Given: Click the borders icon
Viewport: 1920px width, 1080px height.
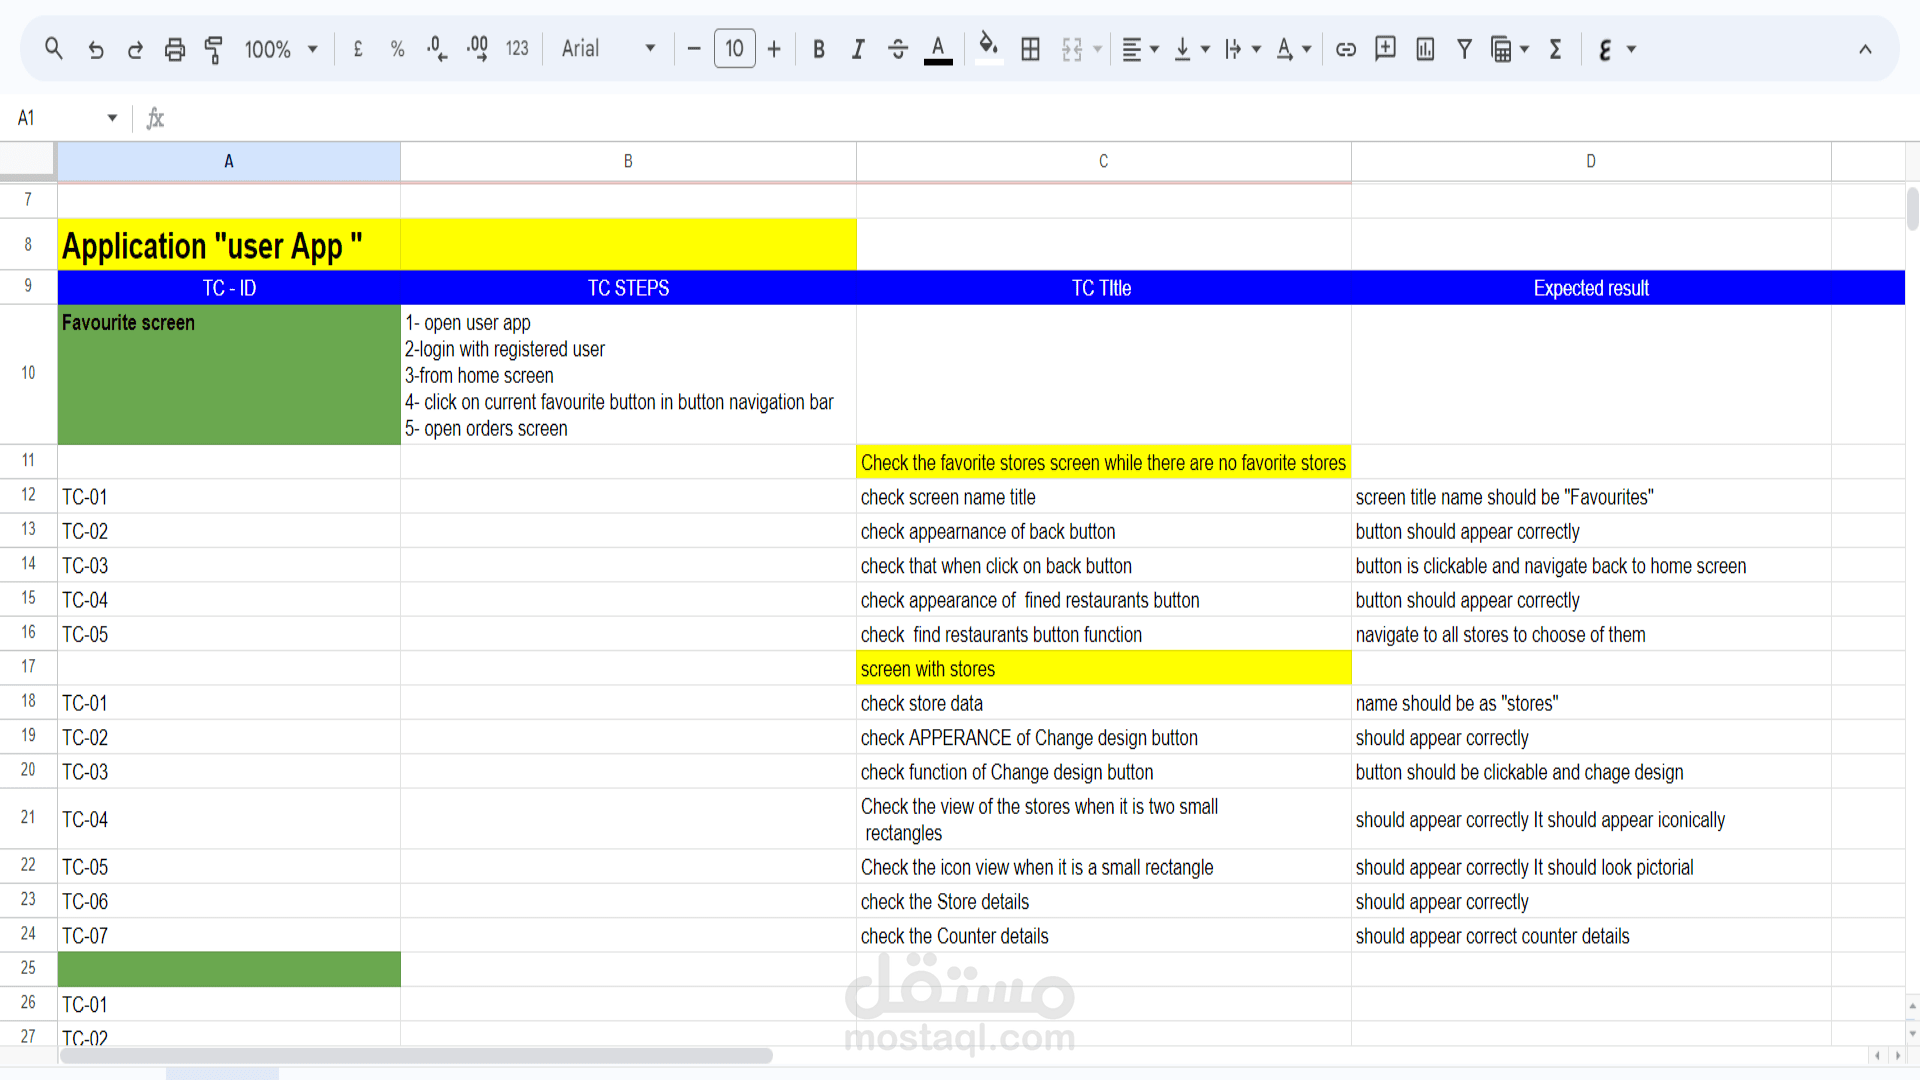Looking at the screenshot, I should [x=1030, y=49].
